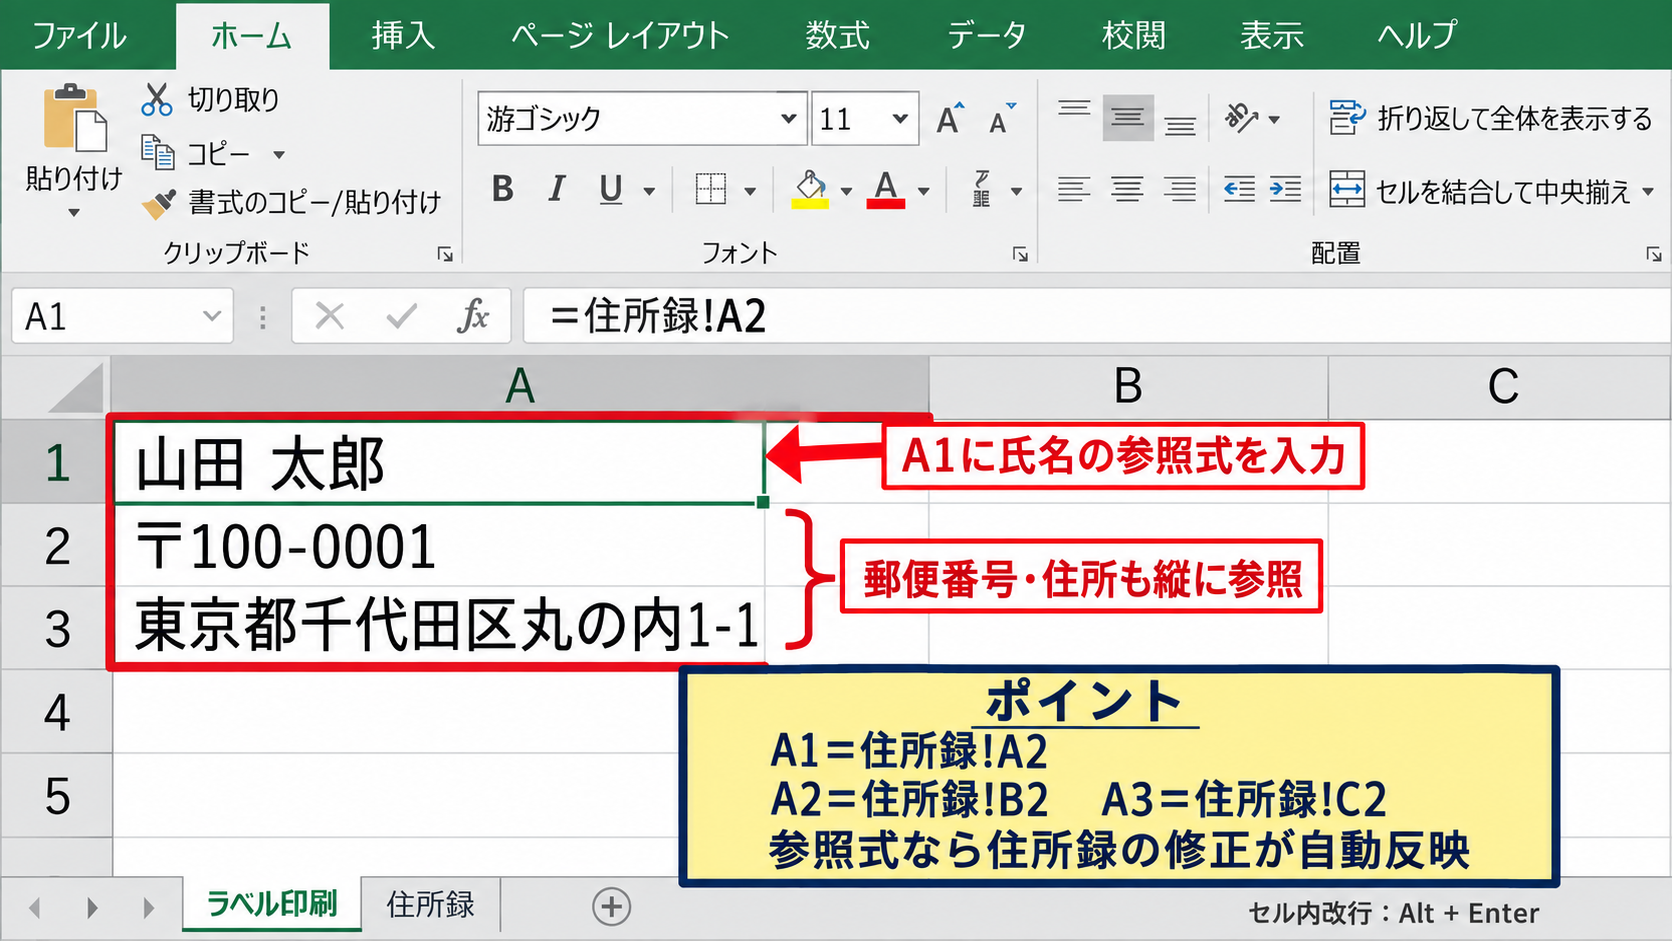This screenshot has width=1672, height=941.
Task: Switch to the データ tab
Action: tap(987, 36)
